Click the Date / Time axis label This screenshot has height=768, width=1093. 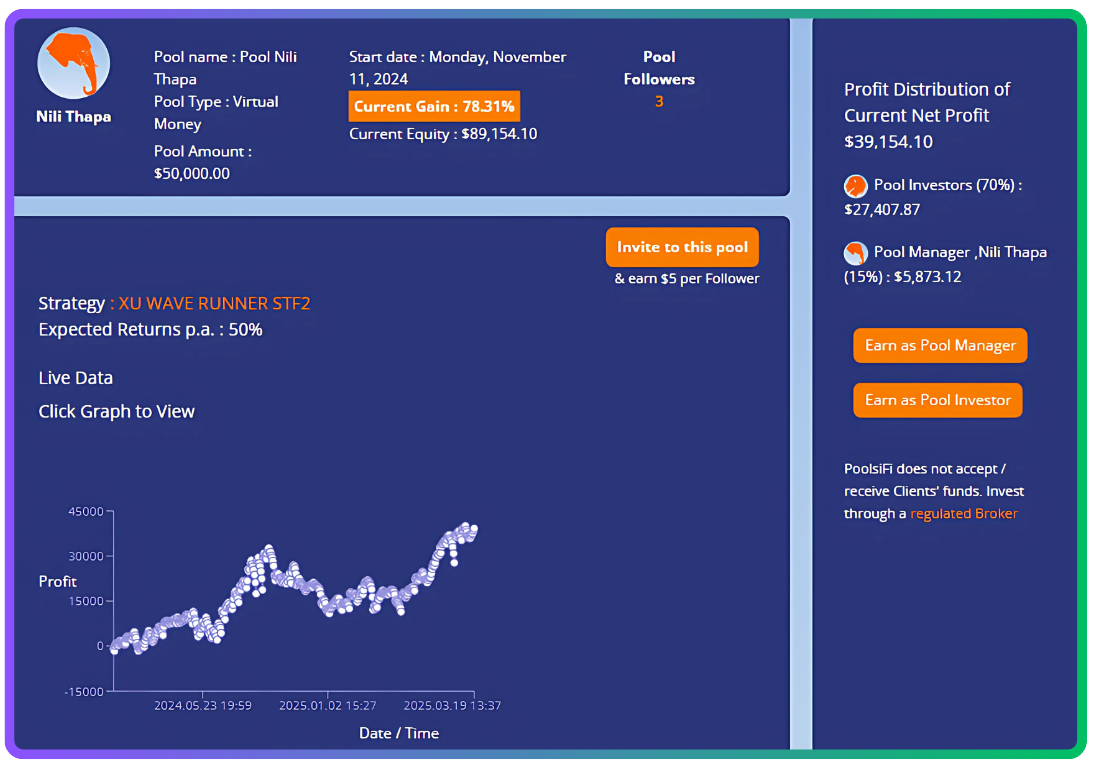pos(399,733)
